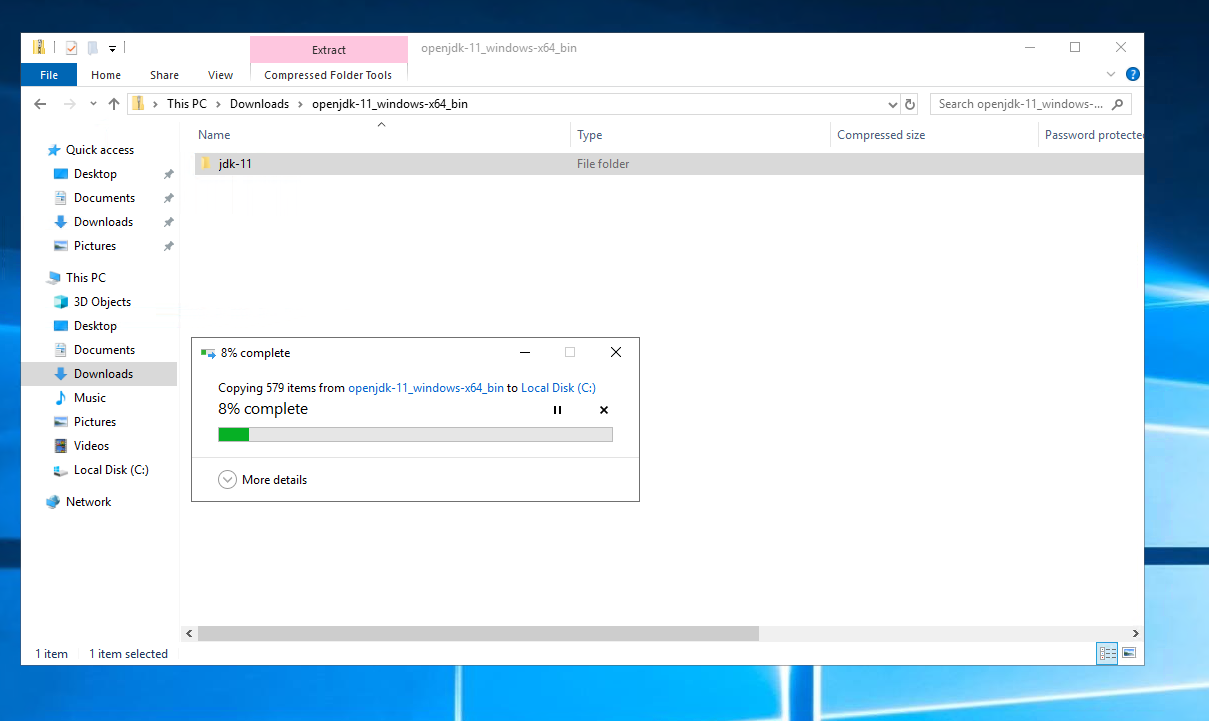Viewport: 1209px width, 721px height.
Task: Open Local Disk (C:) in the sidebar
Action: [111, 470]
